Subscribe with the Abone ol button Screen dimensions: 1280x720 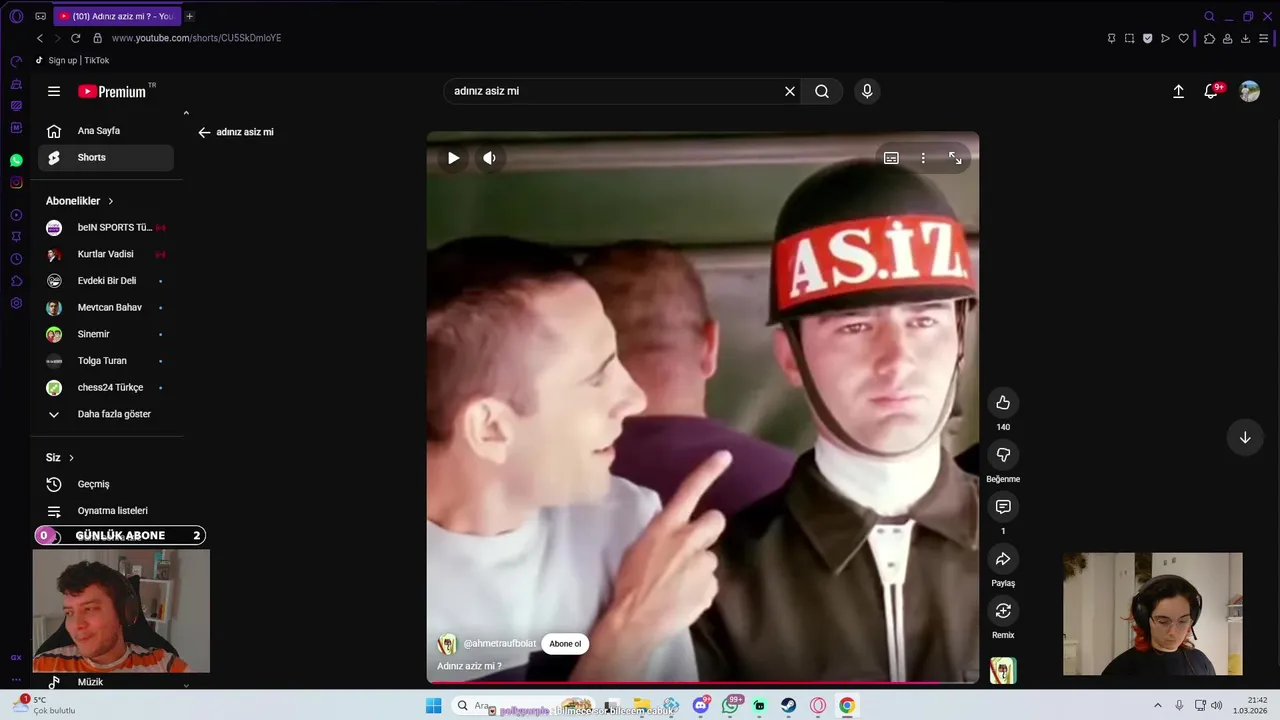point(565,644)
